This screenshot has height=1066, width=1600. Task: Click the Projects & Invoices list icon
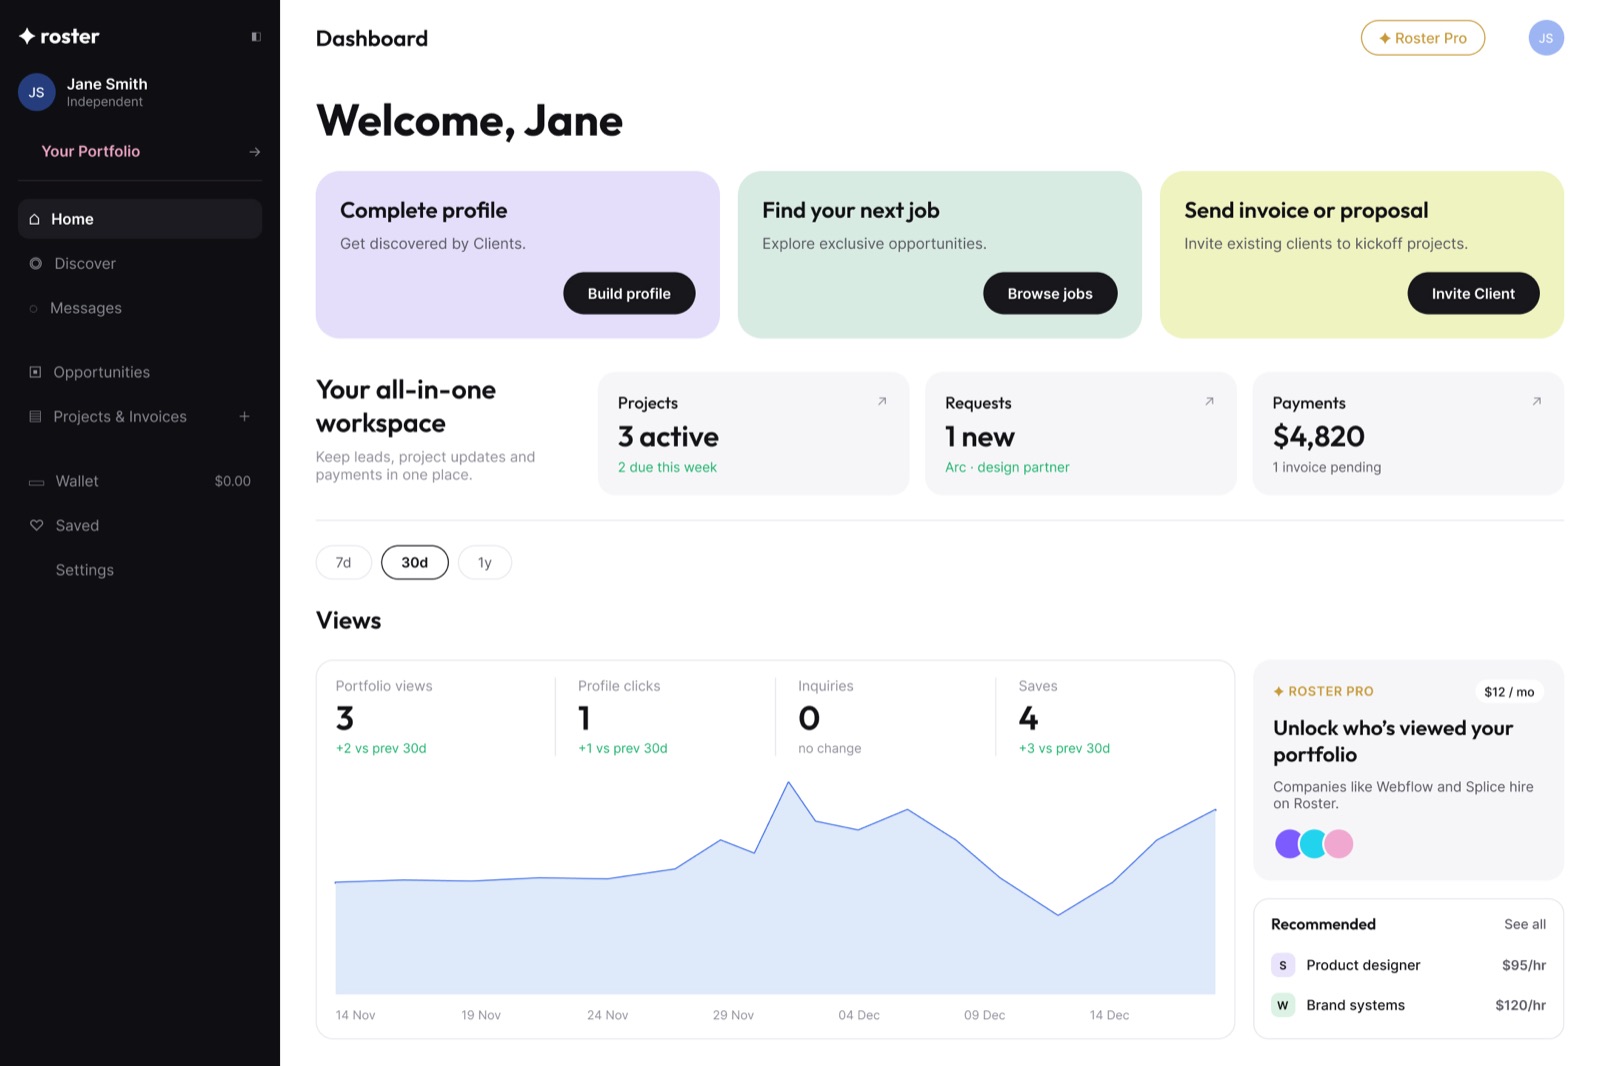pyautogui.click(x=35, y=416)
